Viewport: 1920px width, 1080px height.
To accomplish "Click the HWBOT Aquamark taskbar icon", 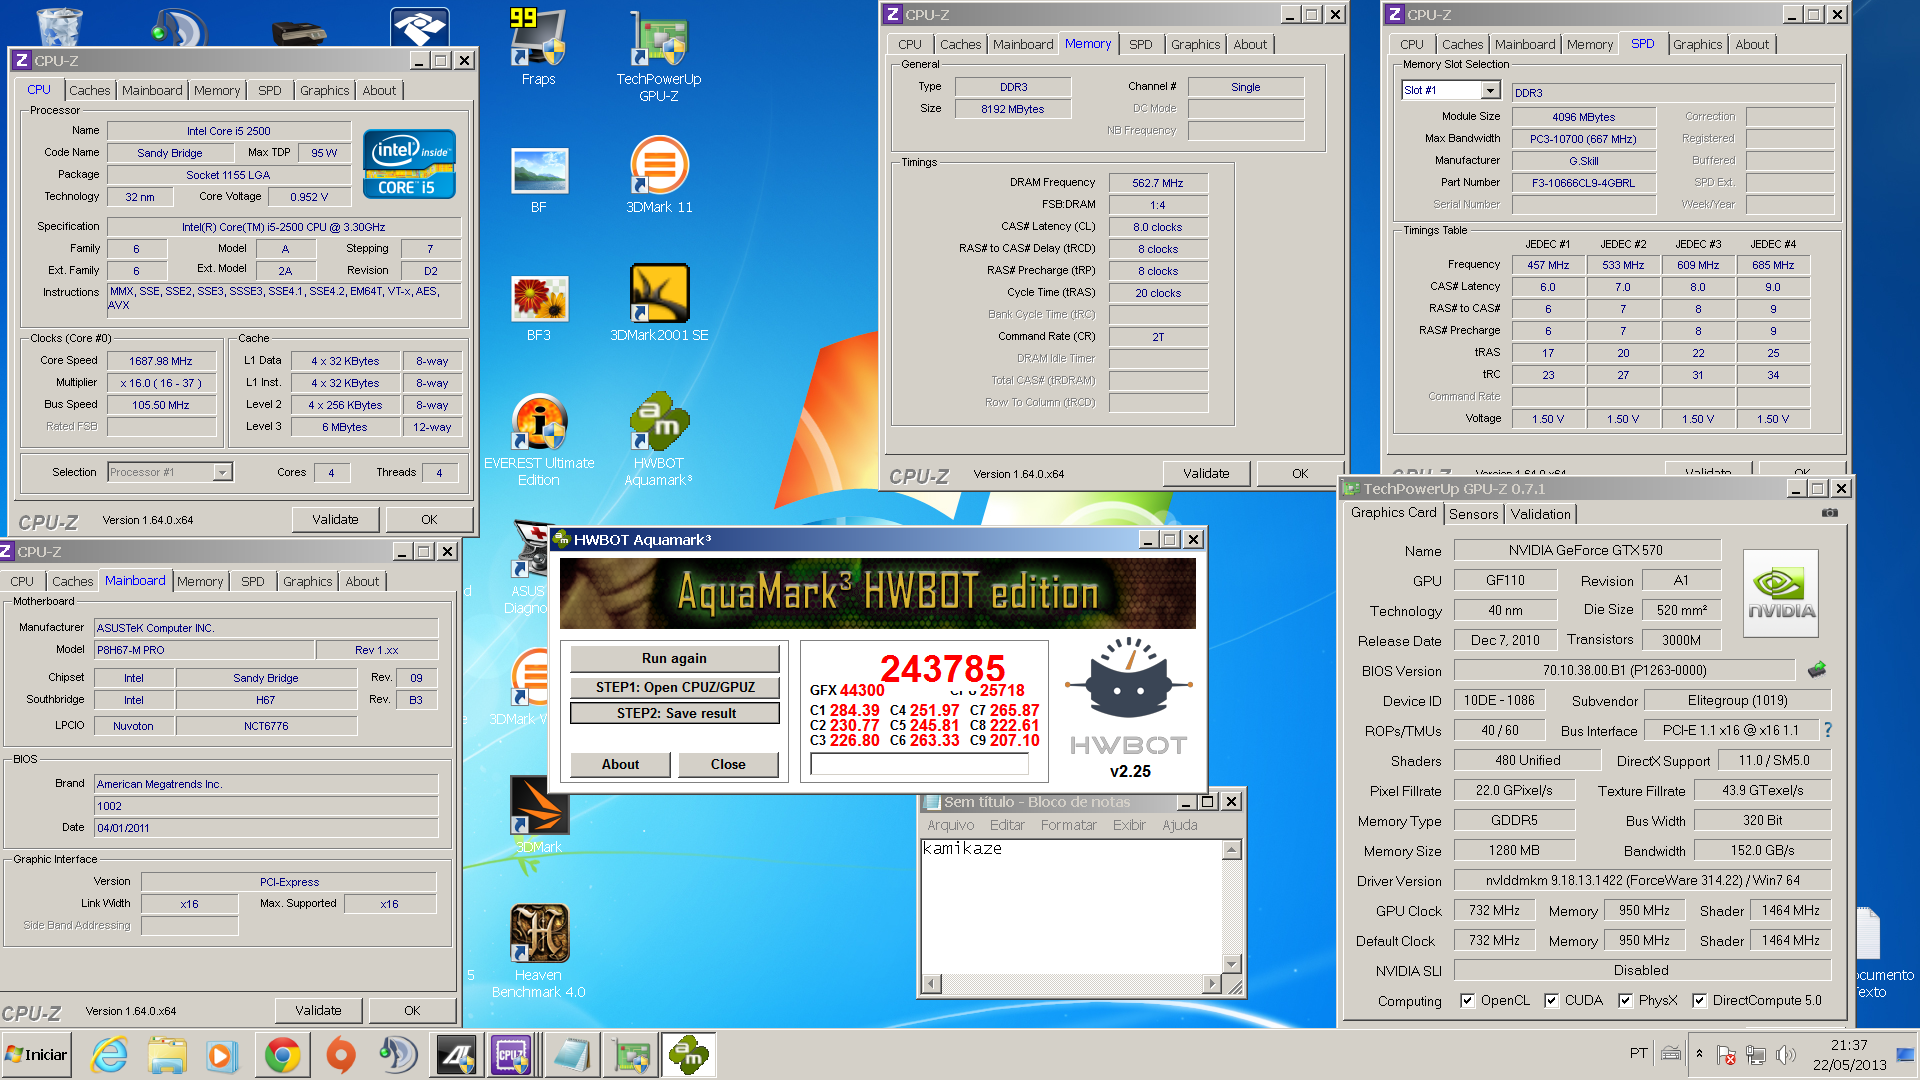I will coord(689,1055).
